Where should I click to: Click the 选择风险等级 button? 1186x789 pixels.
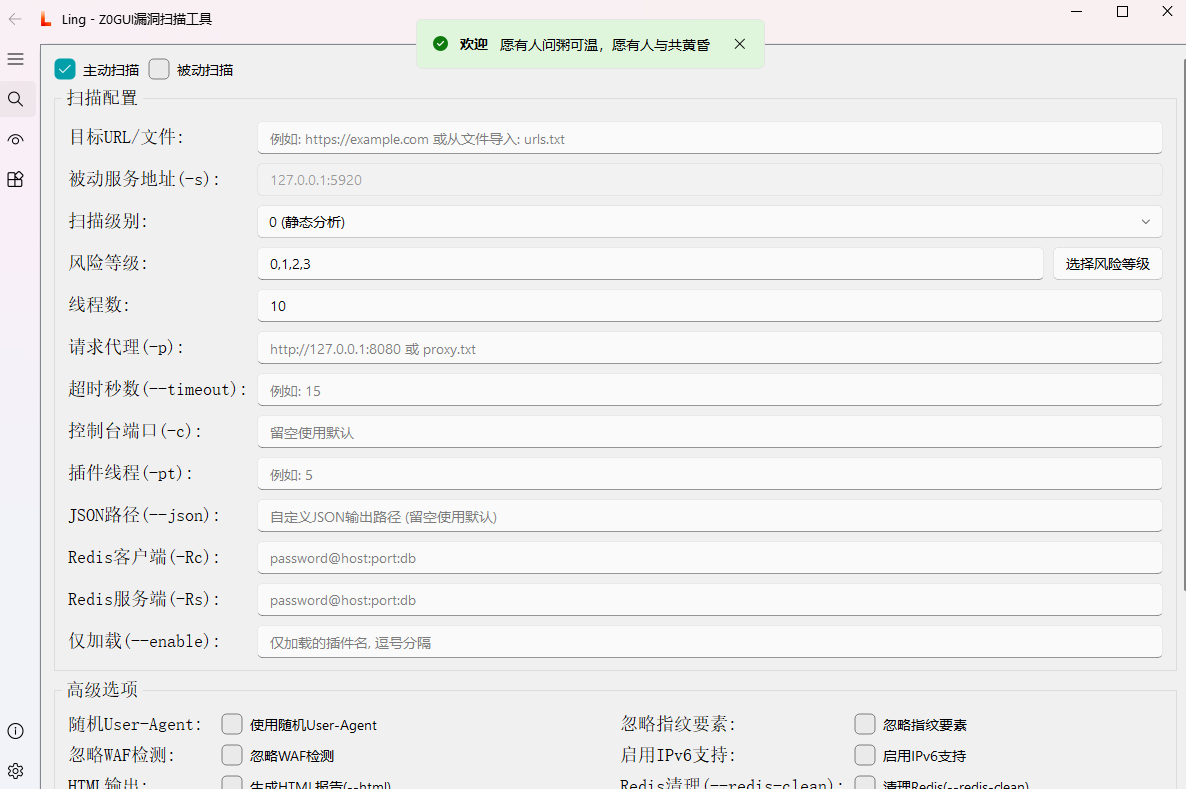(x=1107, y=264)
